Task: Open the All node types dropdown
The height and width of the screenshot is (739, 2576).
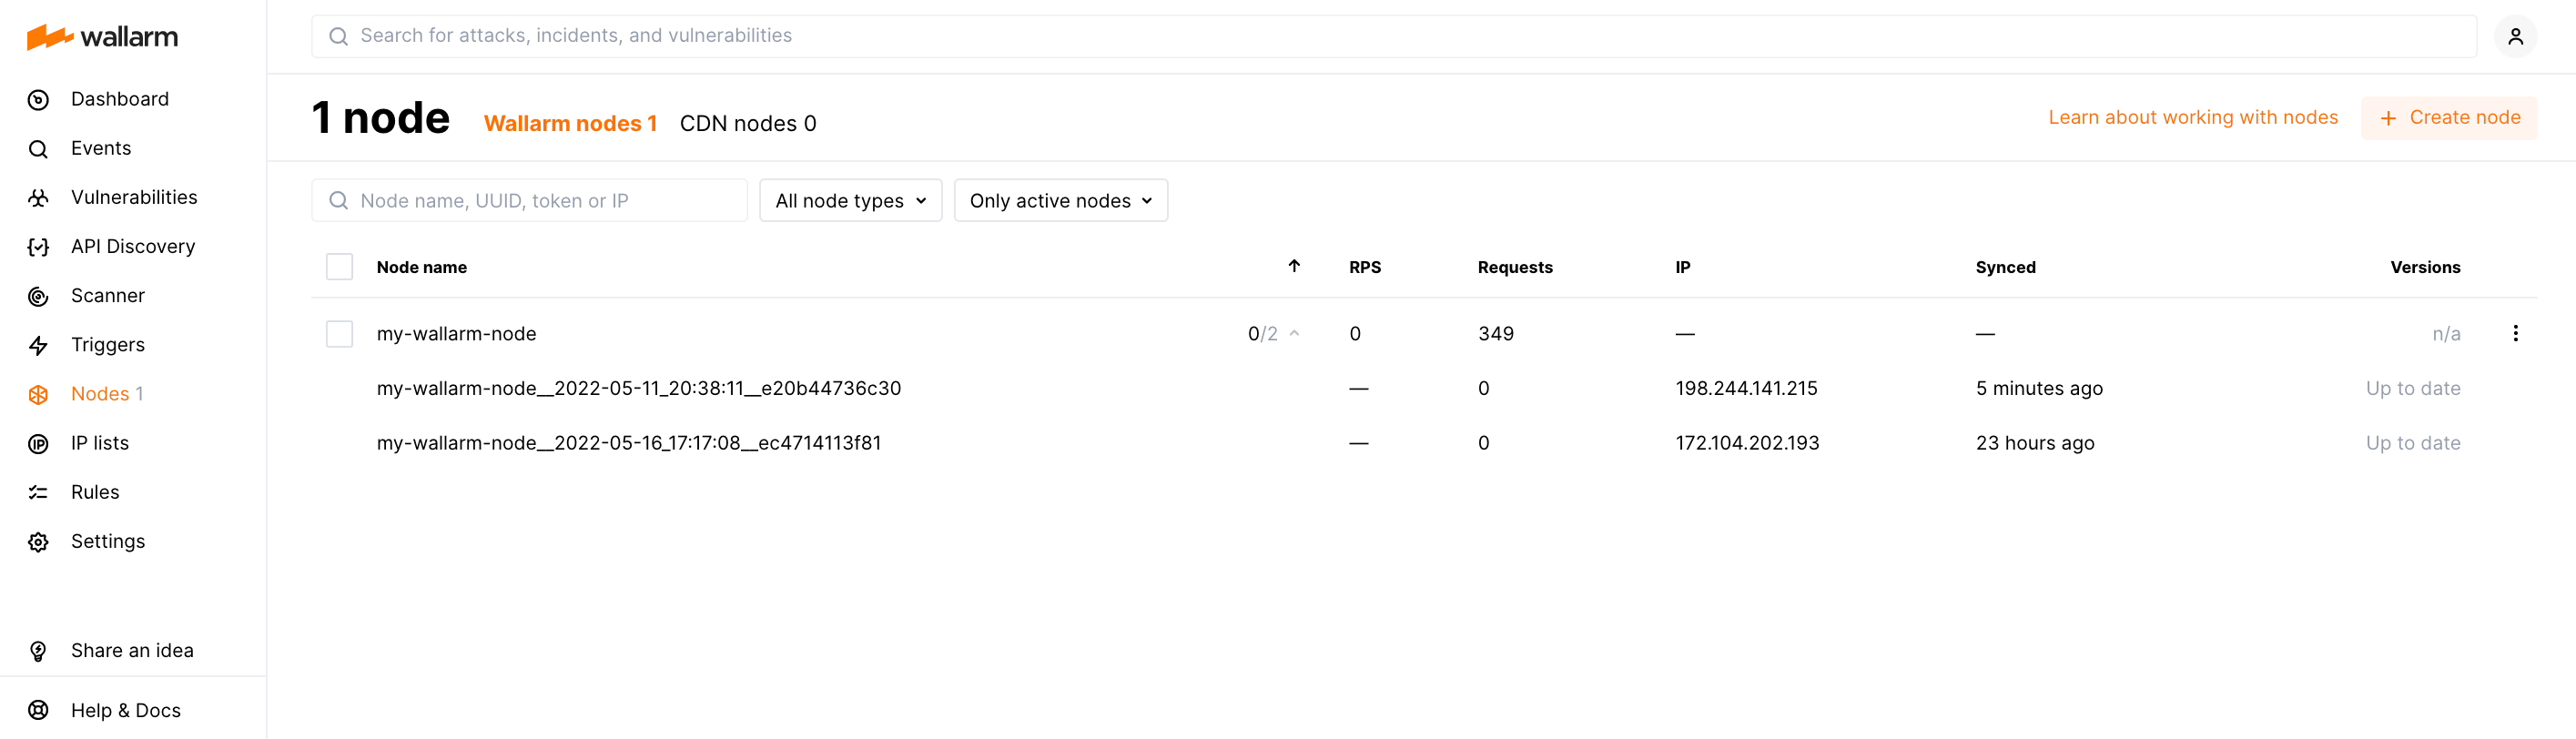Action: click(x=850, y=201)
